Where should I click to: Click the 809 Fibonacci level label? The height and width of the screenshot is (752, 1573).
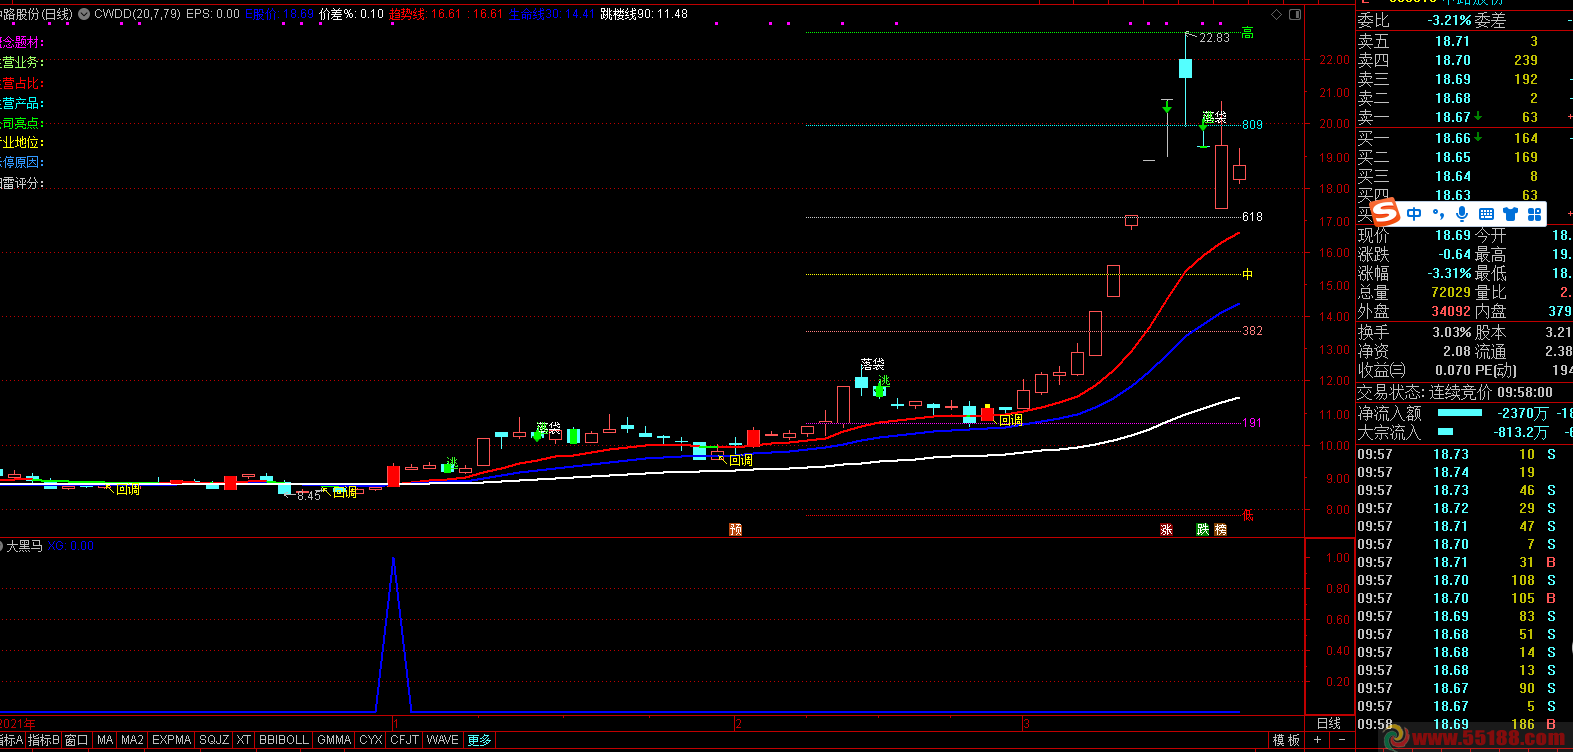pos(1252,125)
